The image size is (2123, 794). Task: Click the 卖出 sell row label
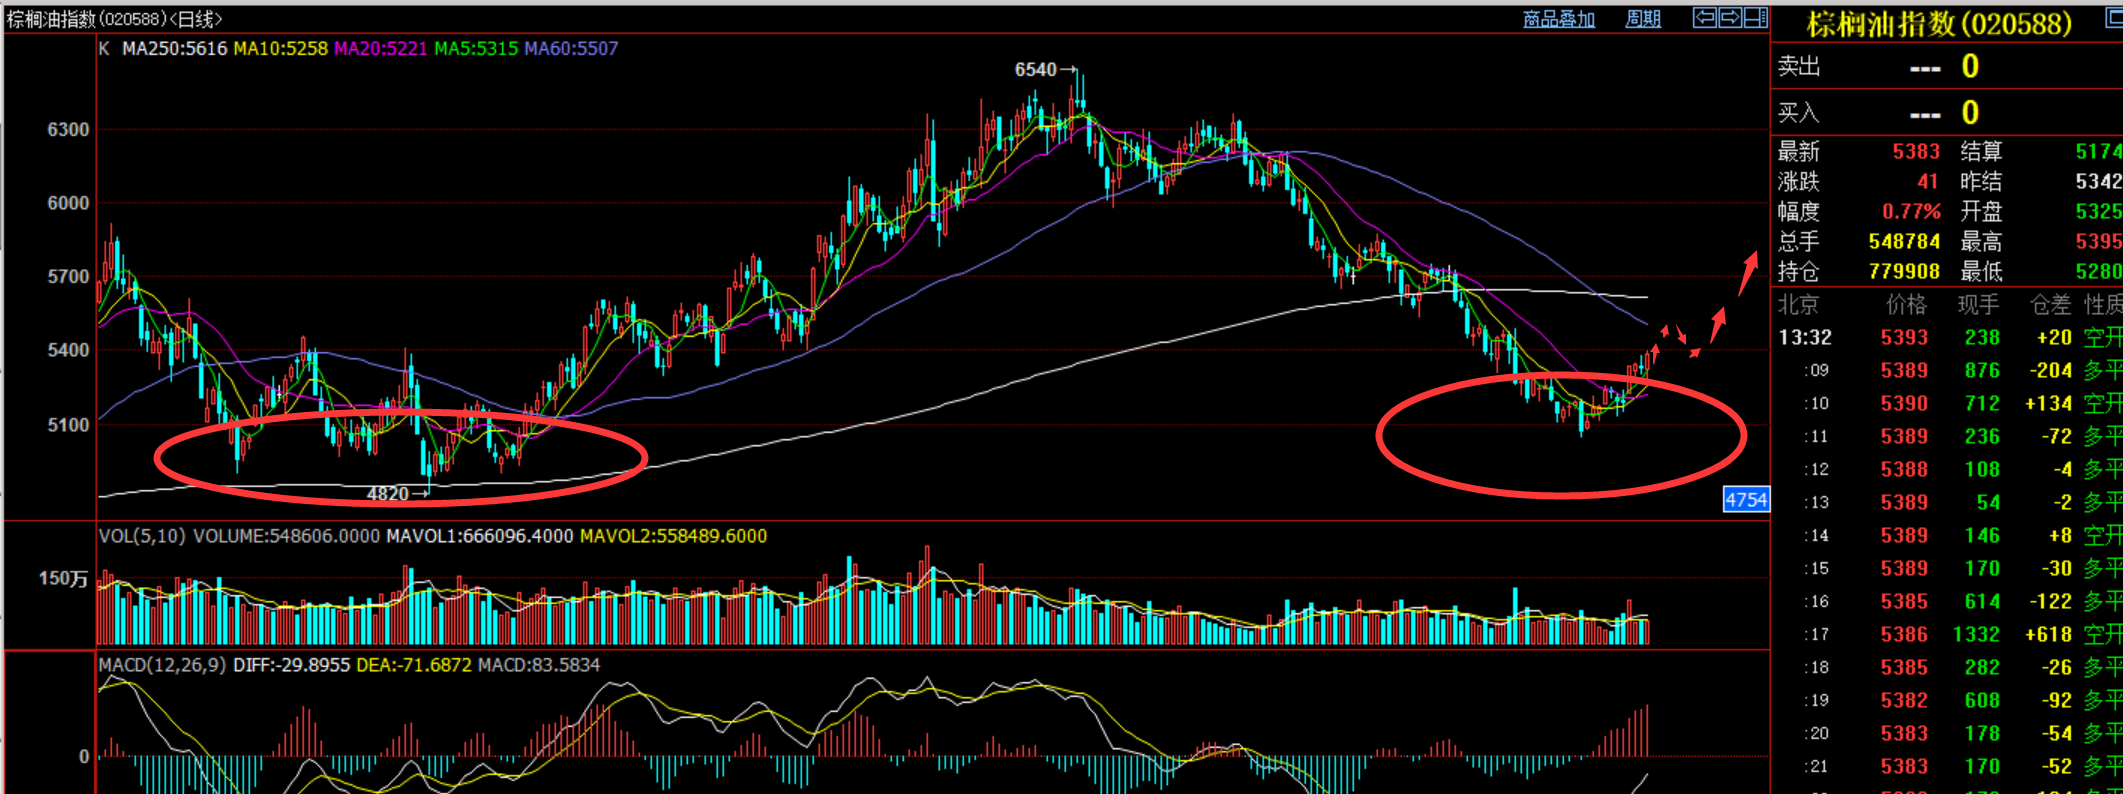click(x=1798, y=67)
